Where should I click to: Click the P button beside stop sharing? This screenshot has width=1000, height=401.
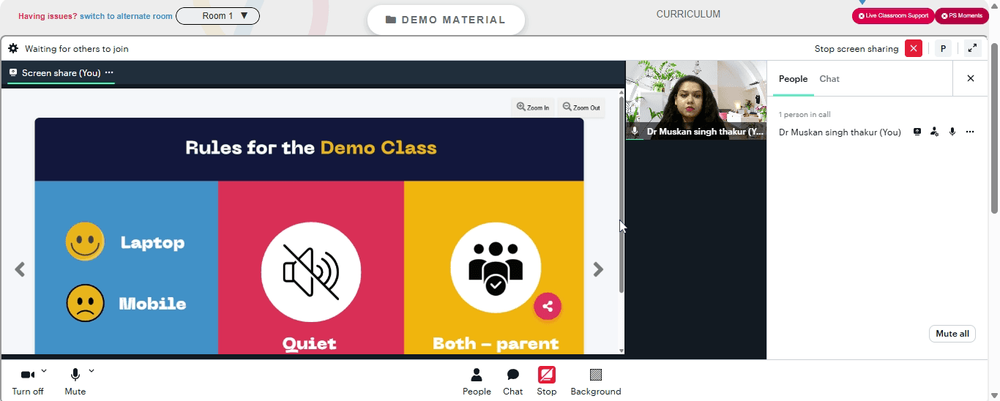[943, 48]
